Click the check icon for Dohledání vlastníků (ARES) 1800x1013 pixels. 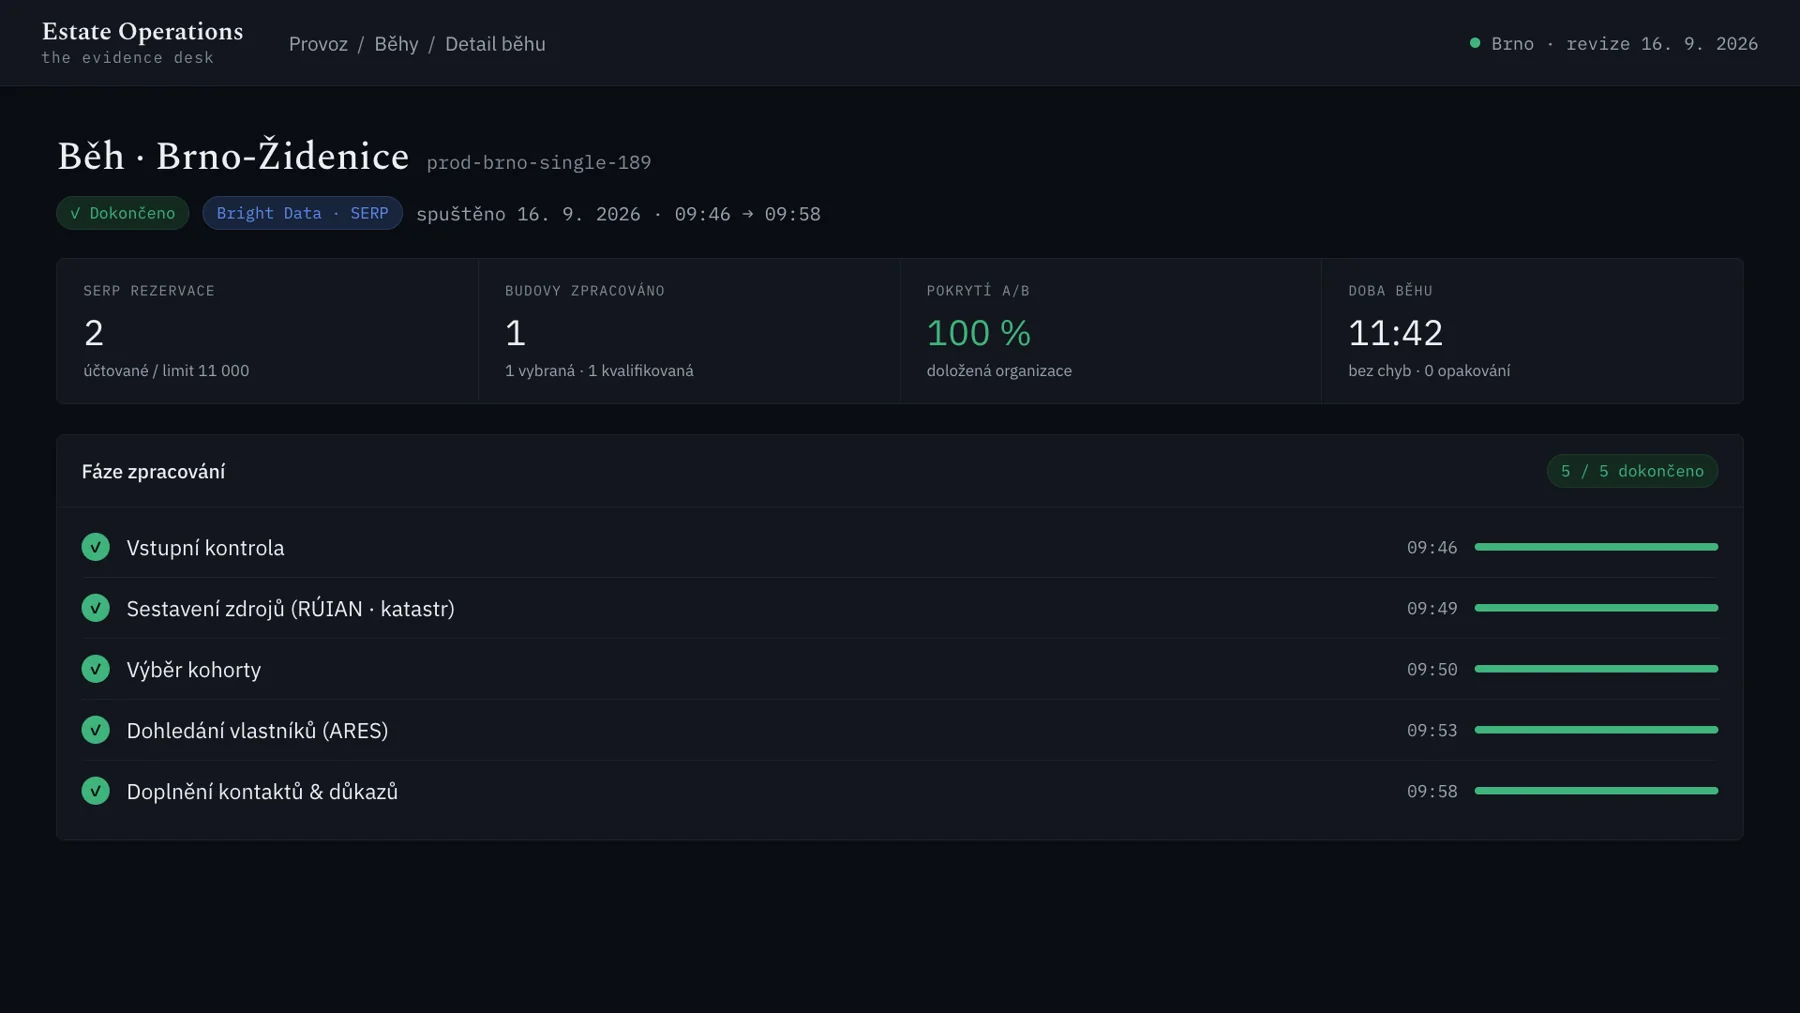pyautogui.click(x=95, y=730)
